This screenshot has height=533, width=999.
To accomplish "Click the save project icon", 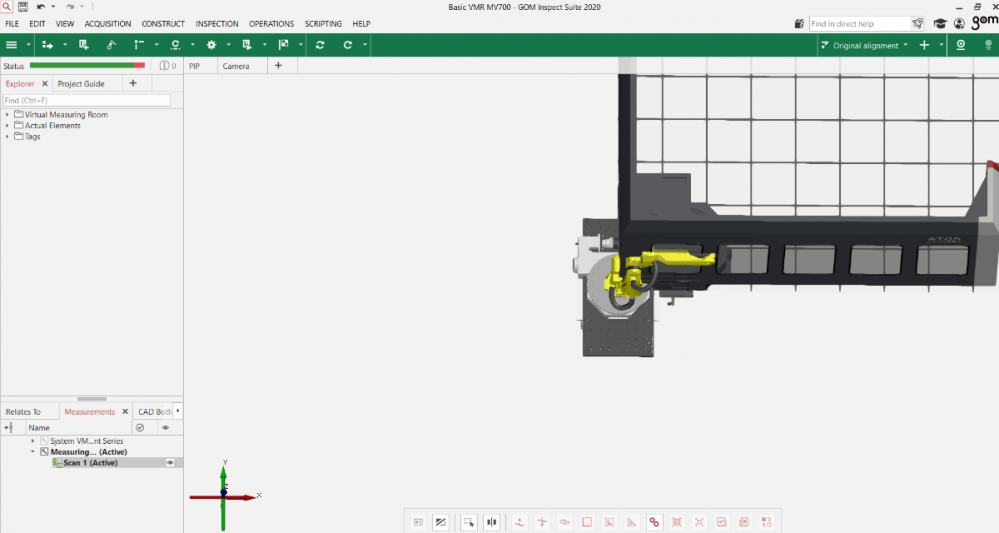I will (22, 7).
